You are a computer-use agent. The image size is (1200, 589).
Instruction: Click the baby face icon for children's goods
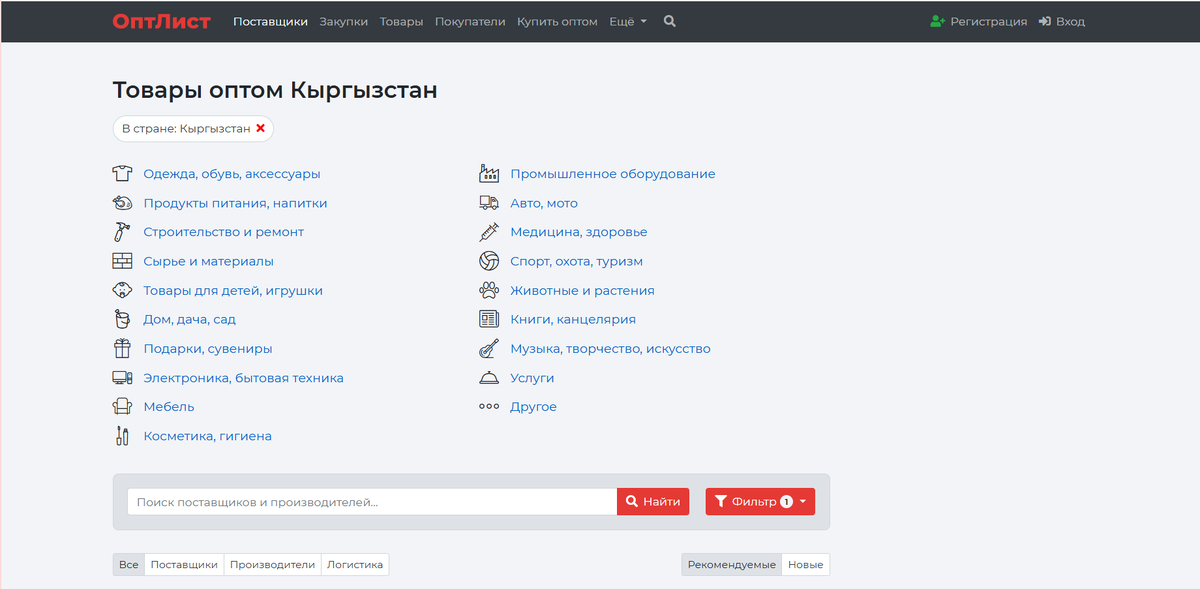[x=122, y=290]
